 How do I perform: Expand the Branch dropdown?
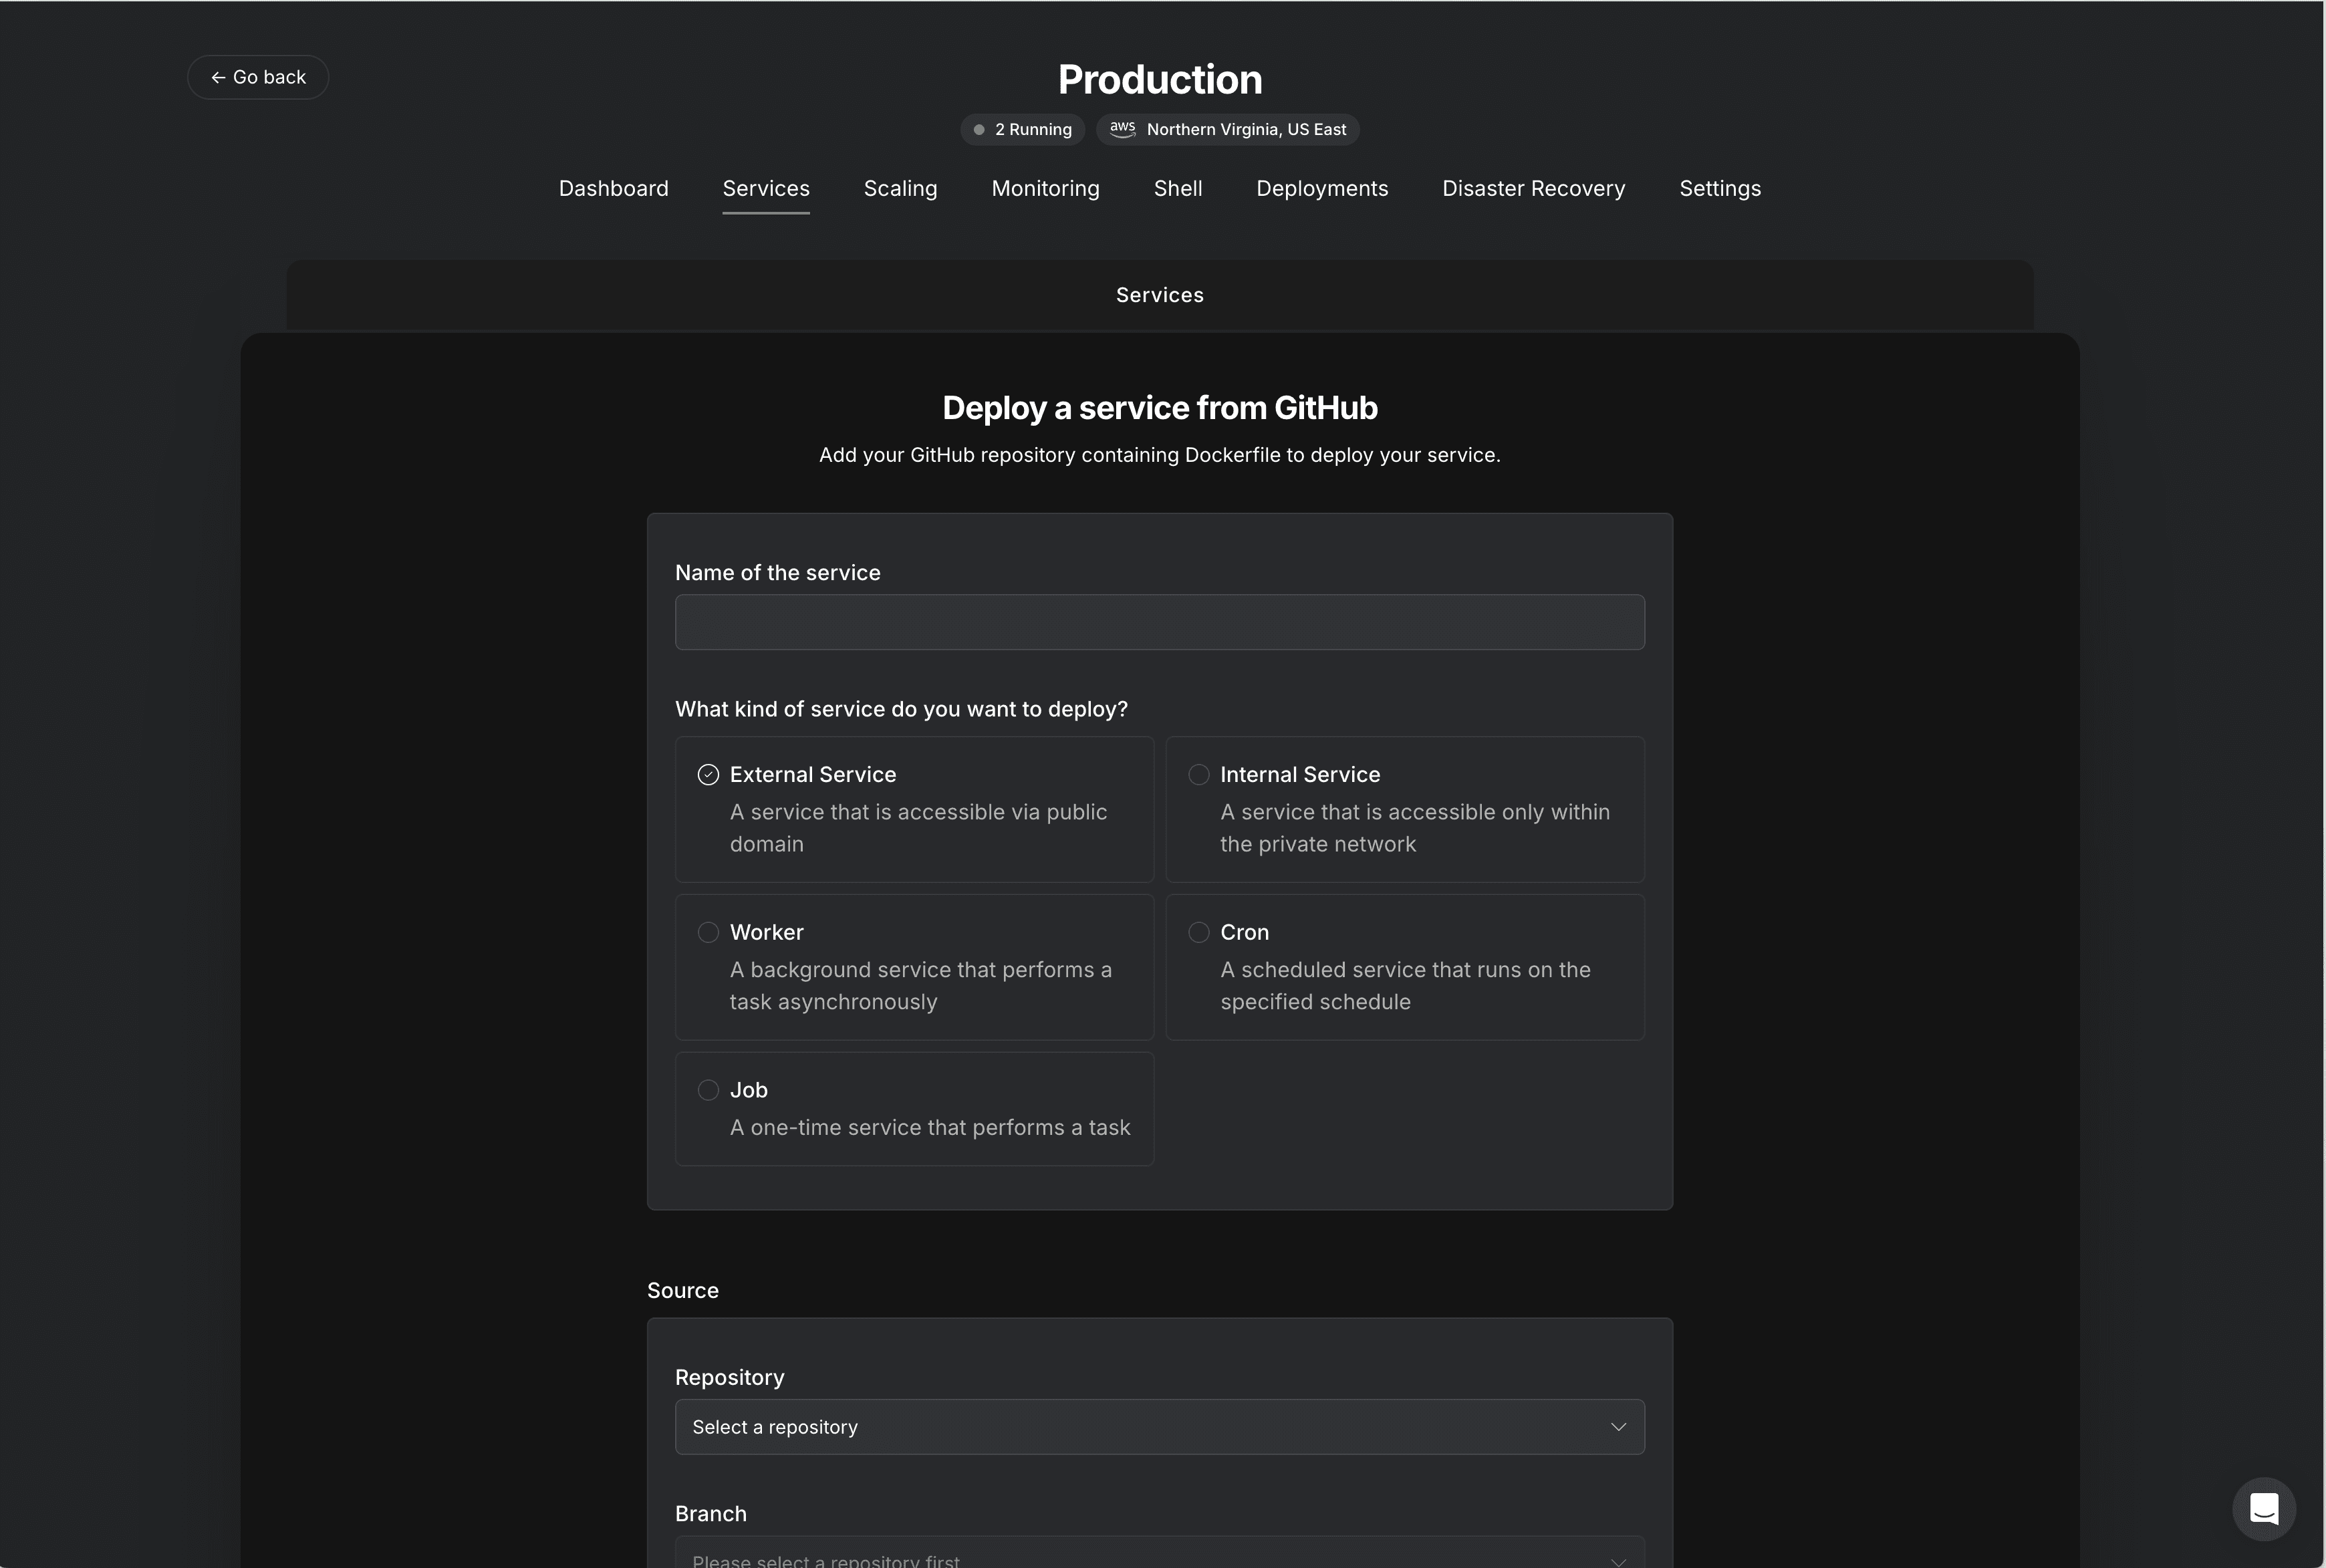coord(1160,1553)
